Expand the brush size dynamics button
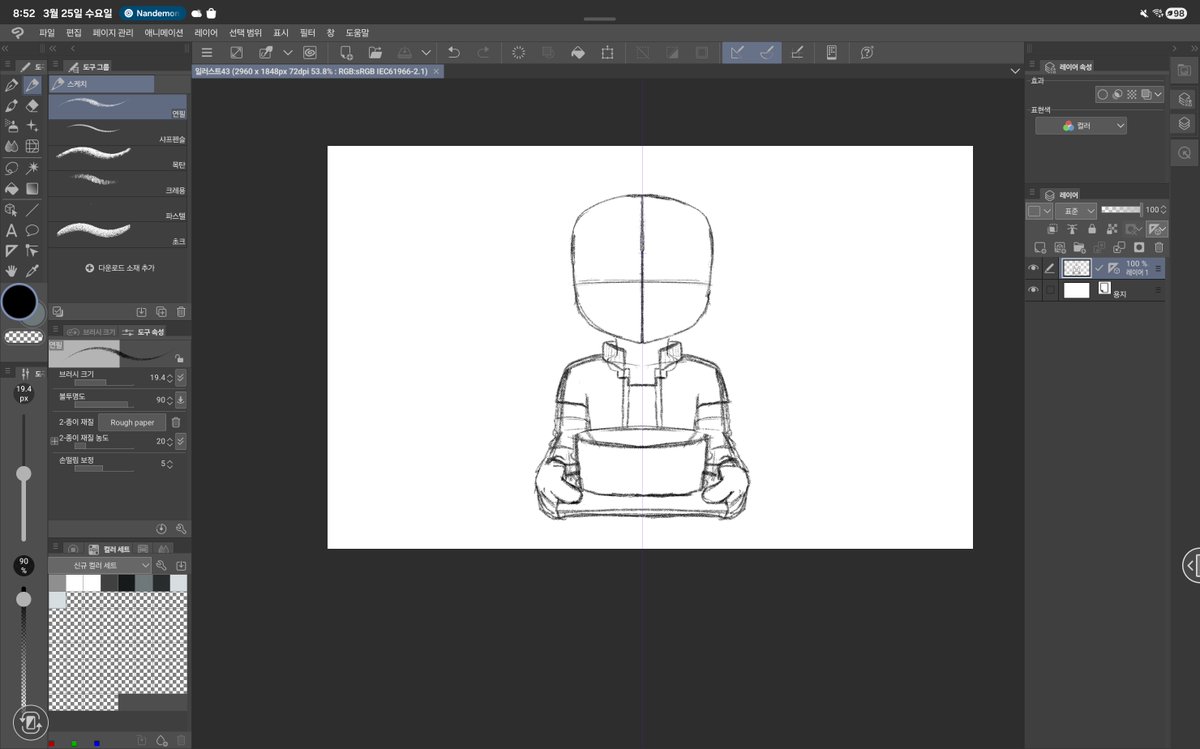 (x=180, y=377)
